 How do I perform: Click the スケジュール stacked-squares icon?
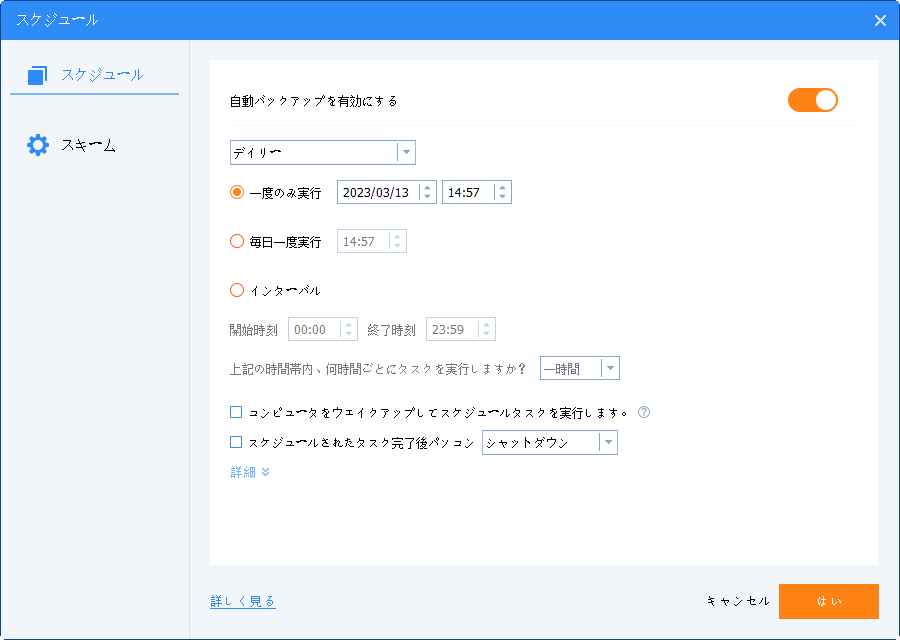pos(37,75)
